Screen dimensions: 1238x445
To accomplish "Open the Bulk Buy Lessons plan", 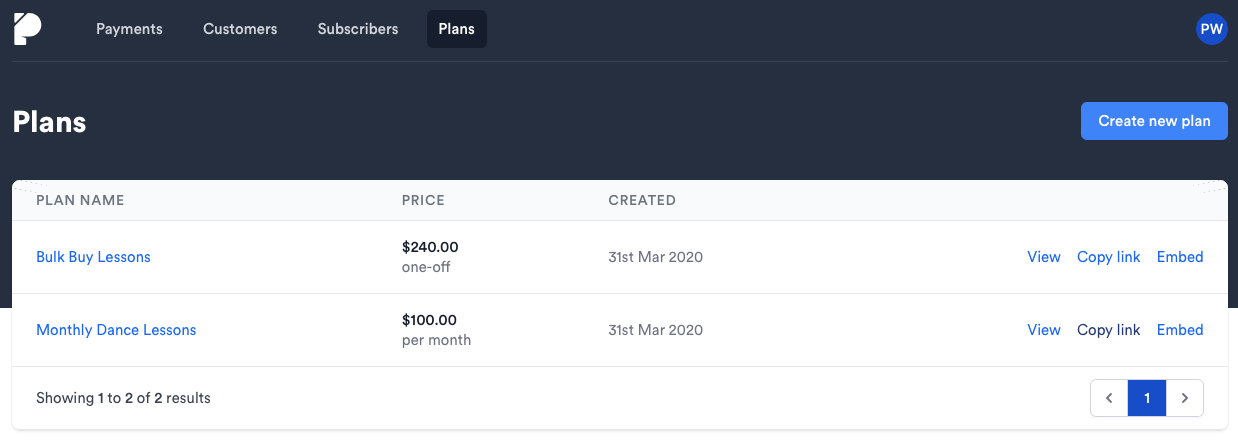I will click(x=93, y=257).
